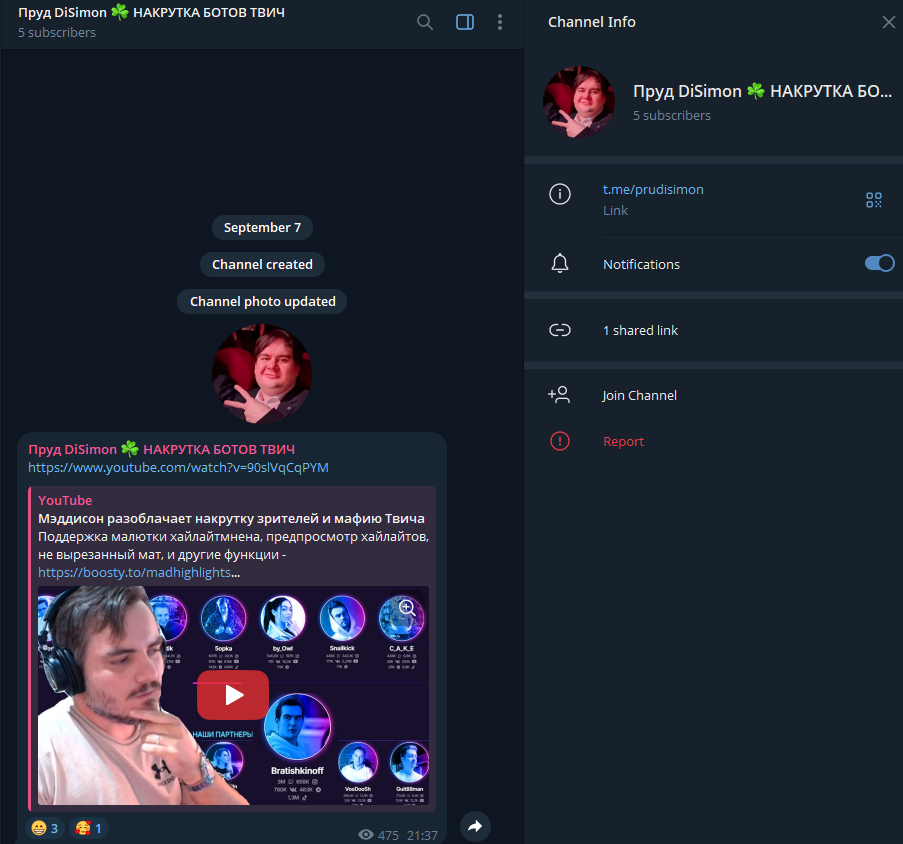Forward the post with the share arrow
The height and width of the screenshot is (844, 903).
[475, 827]
